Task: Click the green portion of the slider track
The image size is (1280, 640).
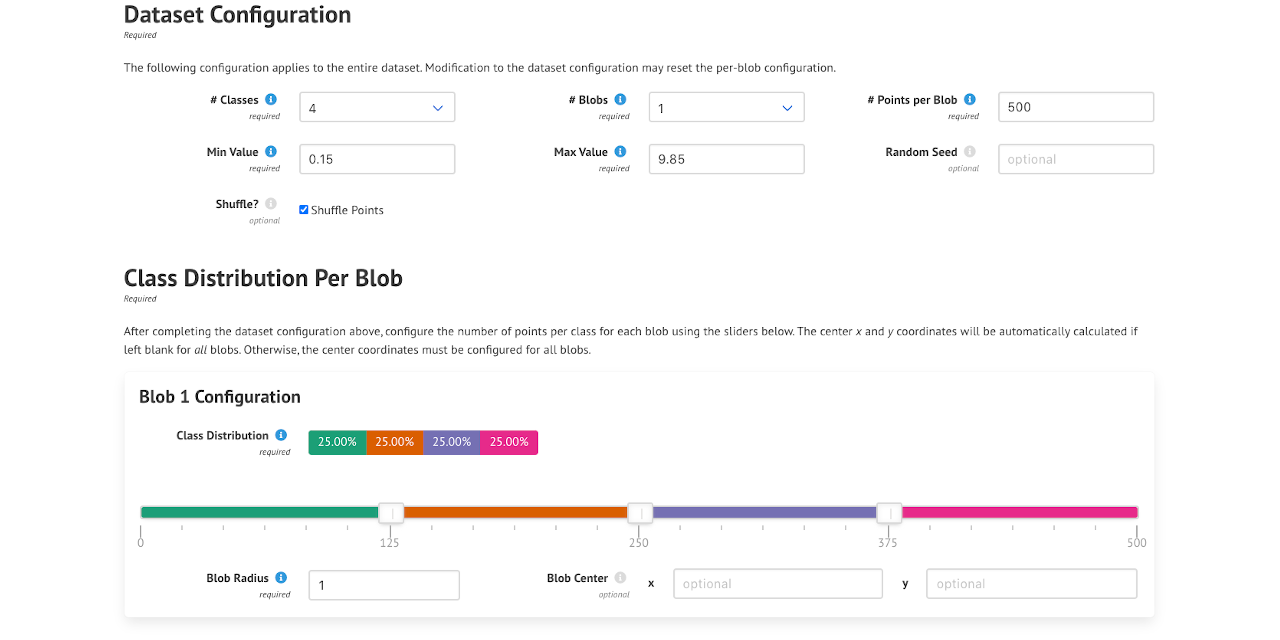Action: [260, 512]
